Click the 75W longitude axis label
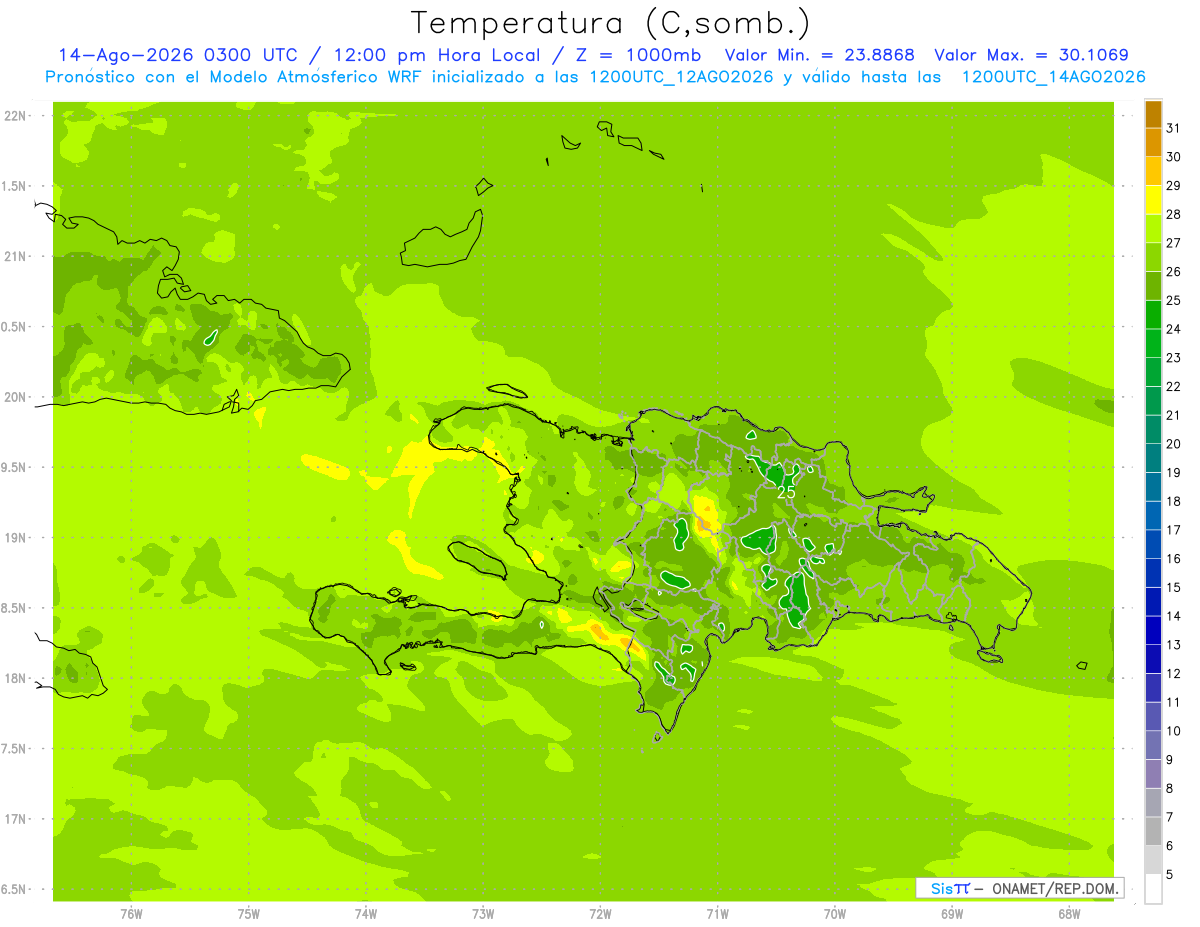The image size is (1200, 927). pos(249,914)
